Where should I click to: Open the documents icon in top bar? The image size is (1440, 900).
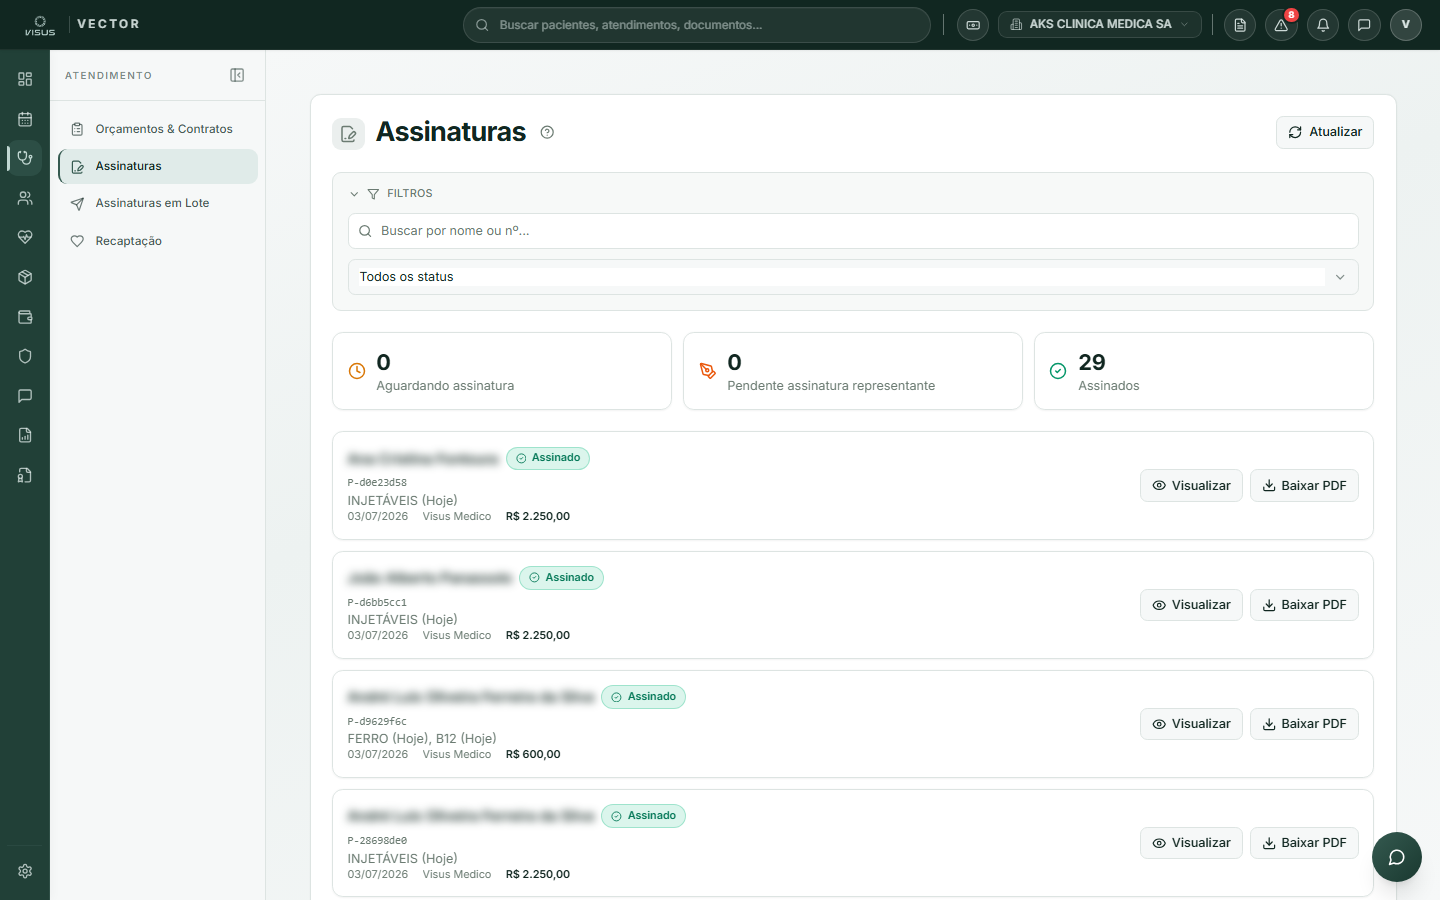tap(1240, 25)
